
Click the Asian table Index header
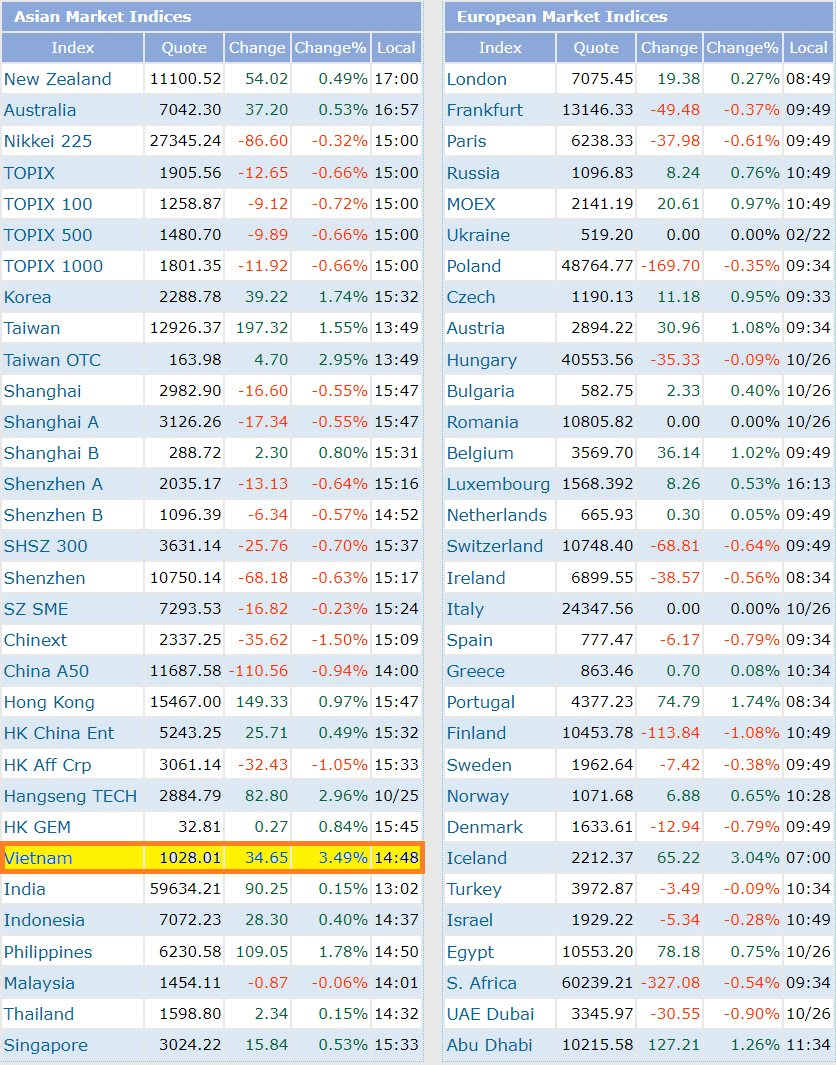point(73,48)
